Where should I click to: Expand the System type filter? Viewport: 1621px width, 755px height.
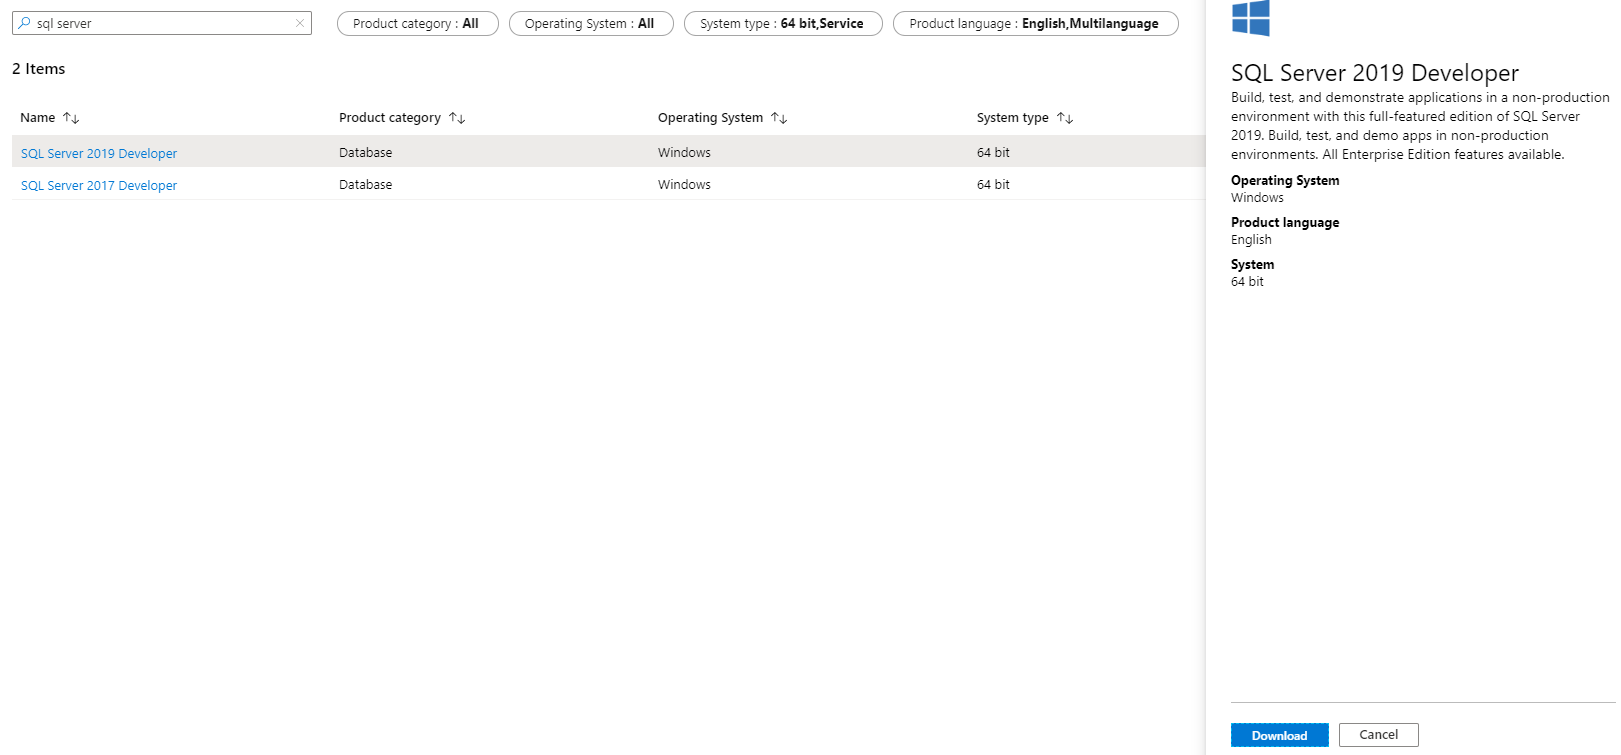[x=782, y=24]
